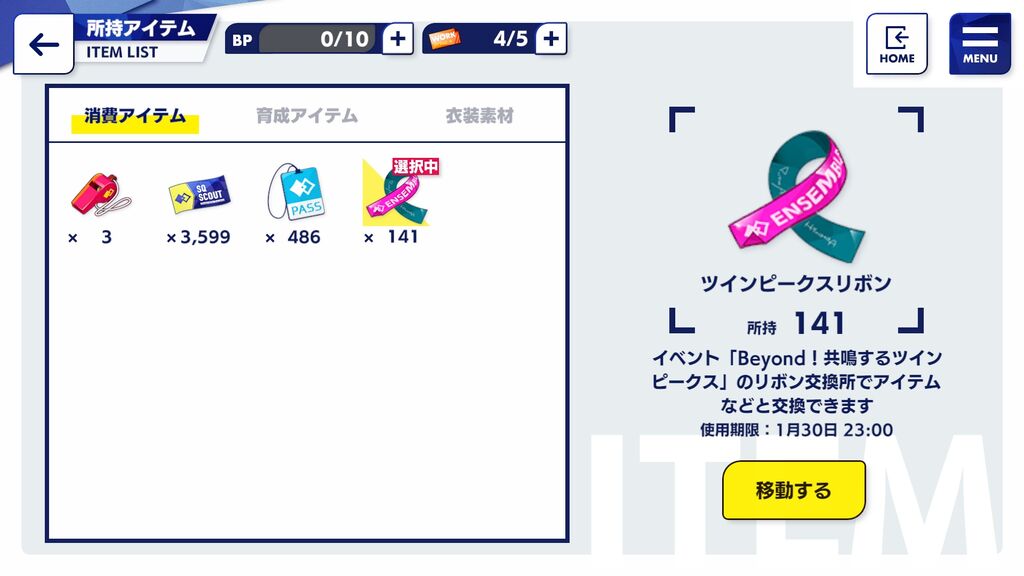Add BP with the plus button
The image size is (1024, 576).
coord(397,39)
